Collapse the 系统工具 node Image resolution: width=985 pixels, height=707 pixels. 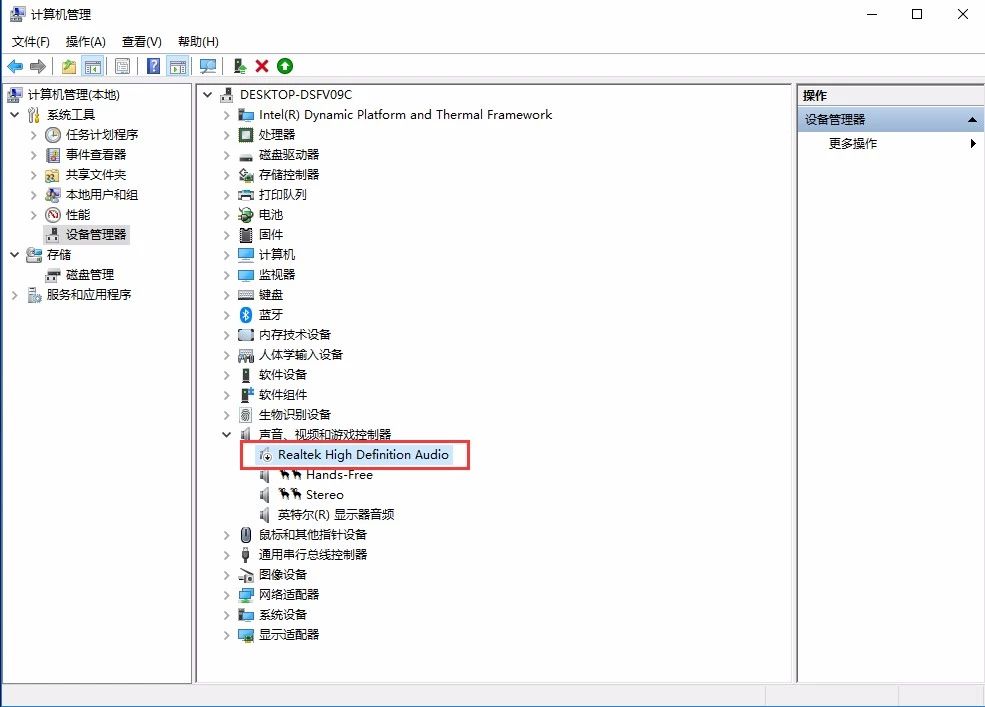click(14, 115)
